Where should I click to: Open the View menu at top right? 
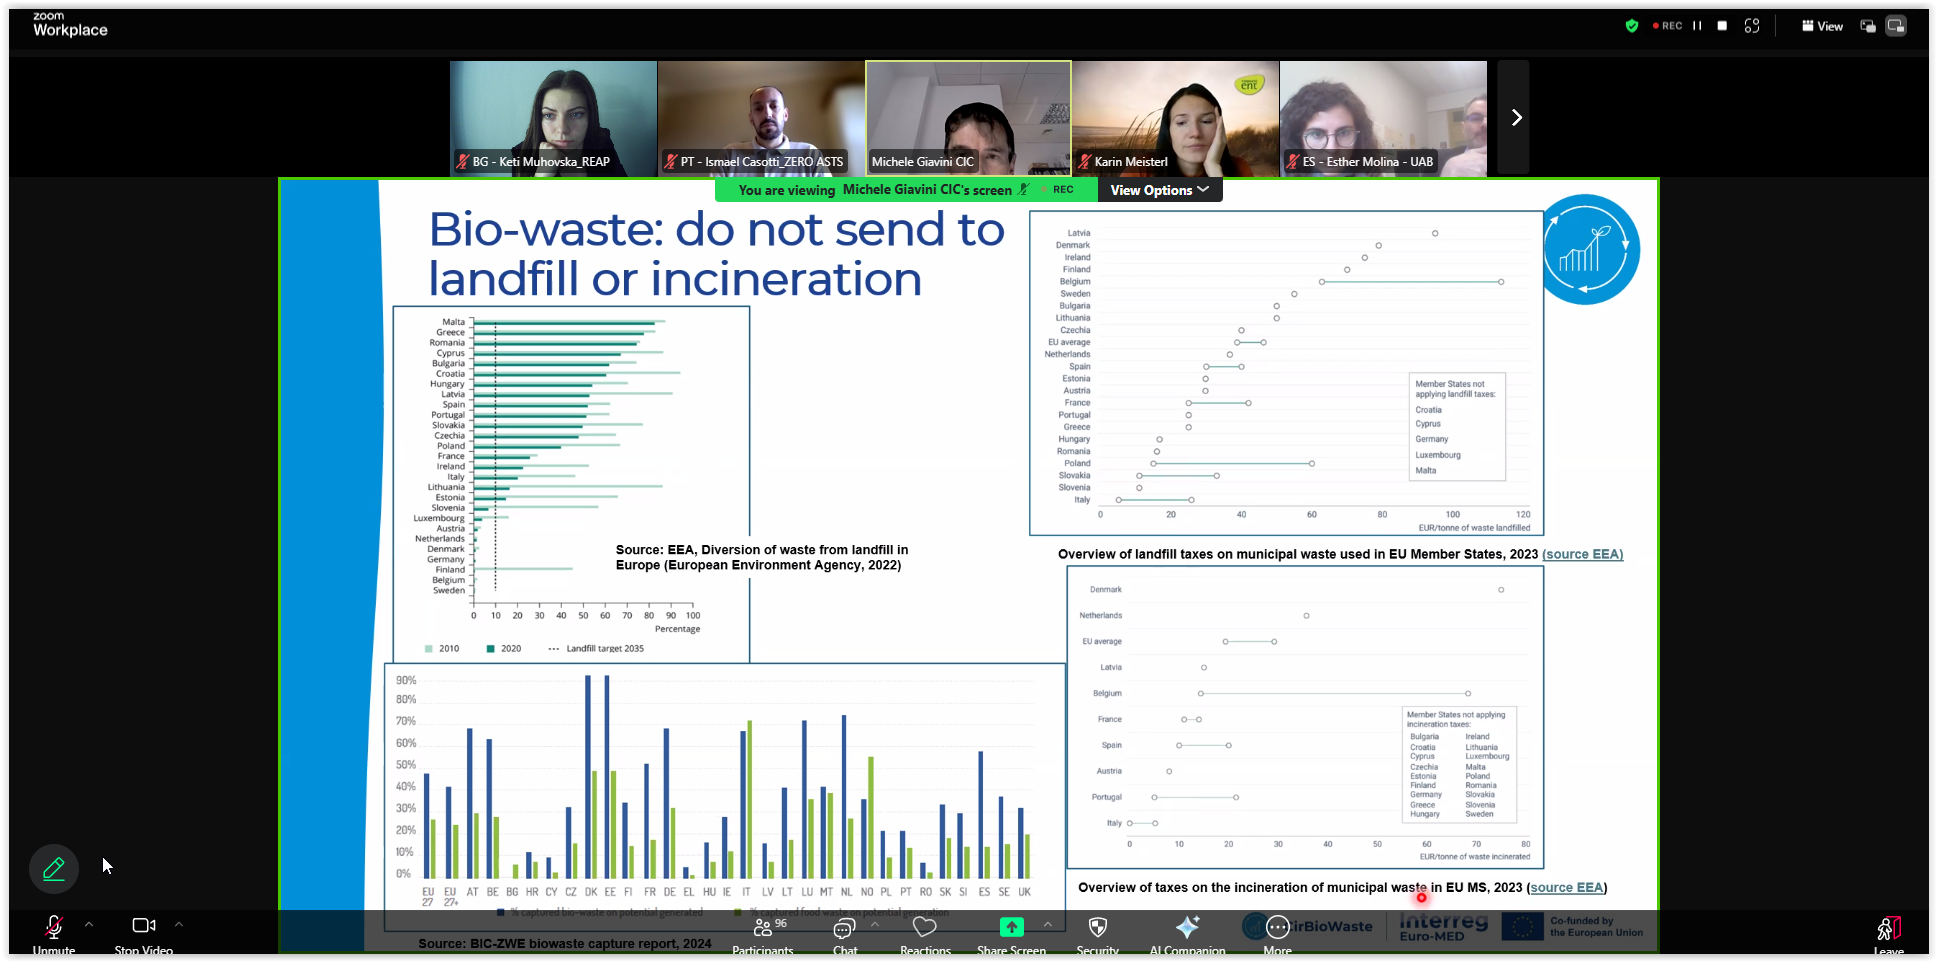[1822, 26]
